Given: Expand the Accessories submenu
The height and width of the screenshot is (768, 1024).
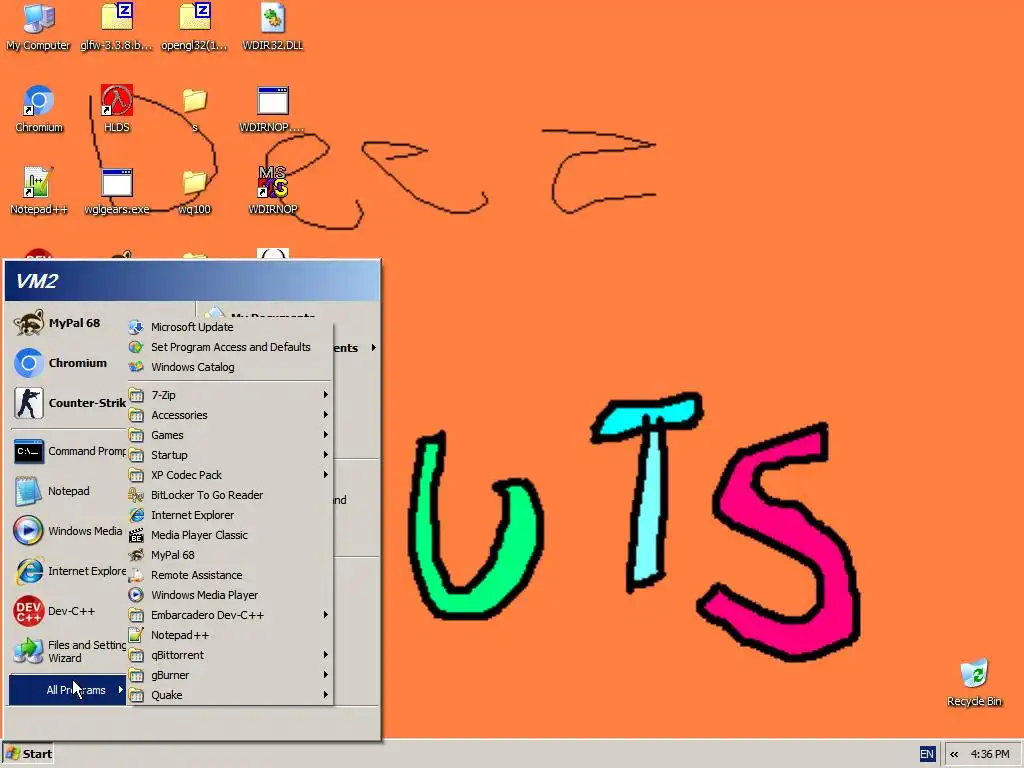Looking at the screenshot, I should tap(230, 415).
